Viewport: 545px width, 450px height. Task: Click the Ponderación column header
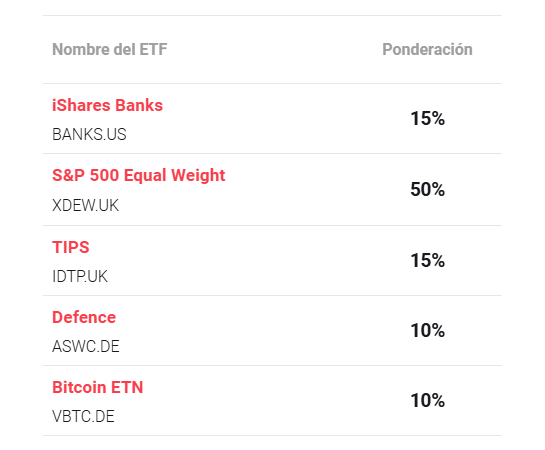428,49
